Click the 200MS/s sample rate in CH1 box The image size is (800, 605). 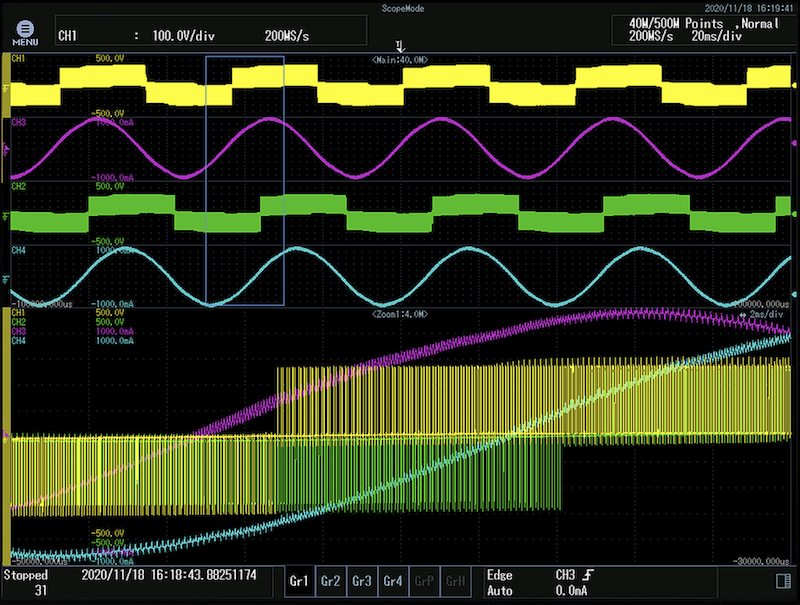click(287, 36)
